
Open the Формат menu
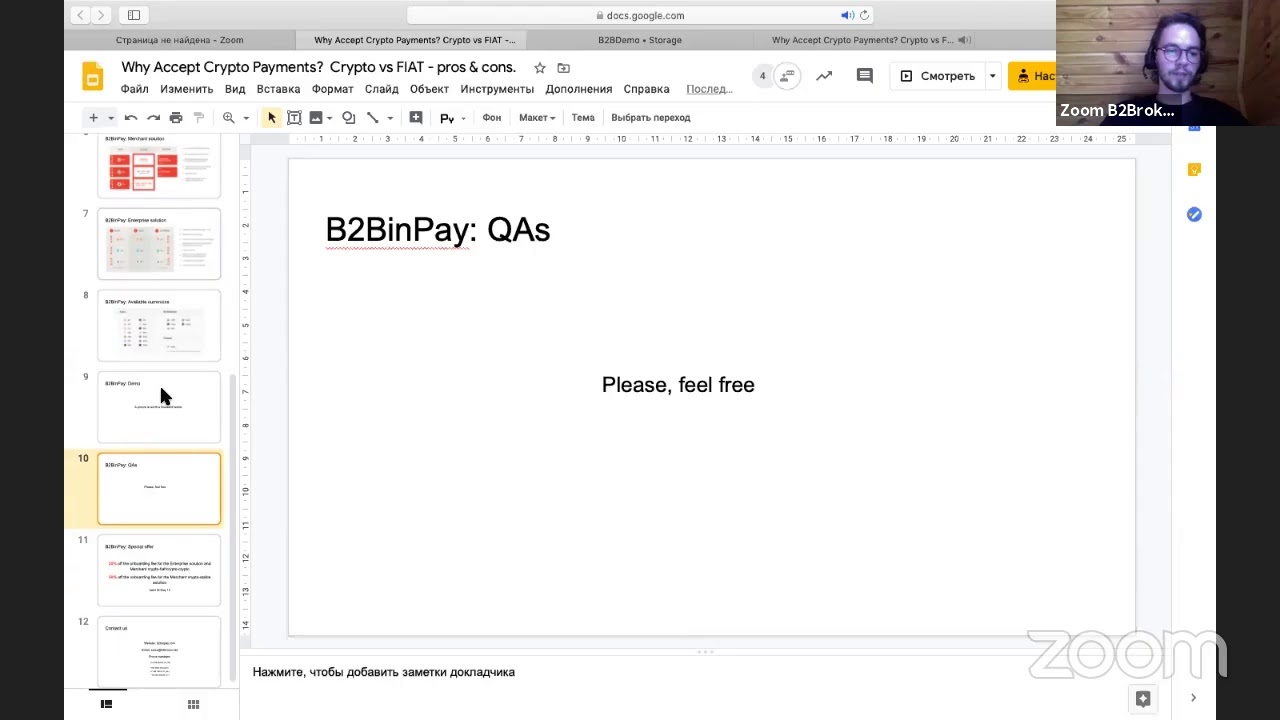pos(333,89)
